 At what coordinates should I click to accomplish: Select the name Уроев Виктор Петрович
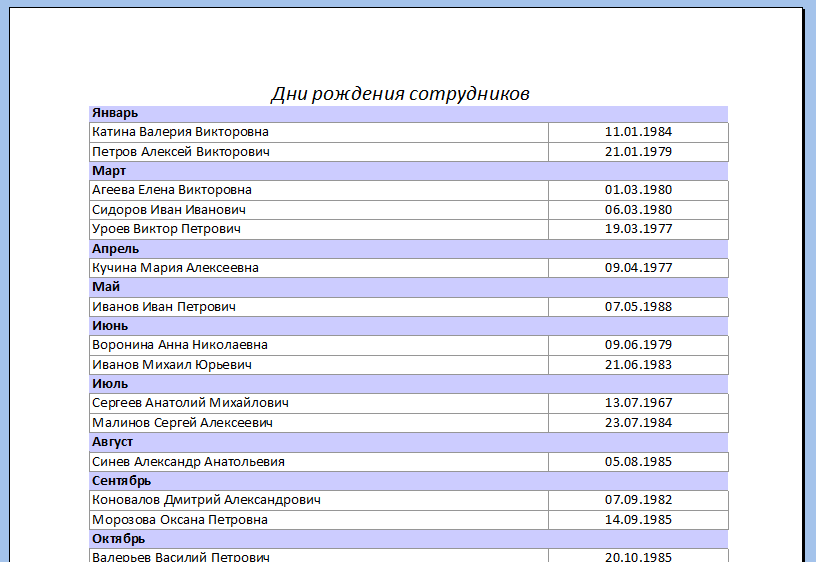(x=166, y=229)
